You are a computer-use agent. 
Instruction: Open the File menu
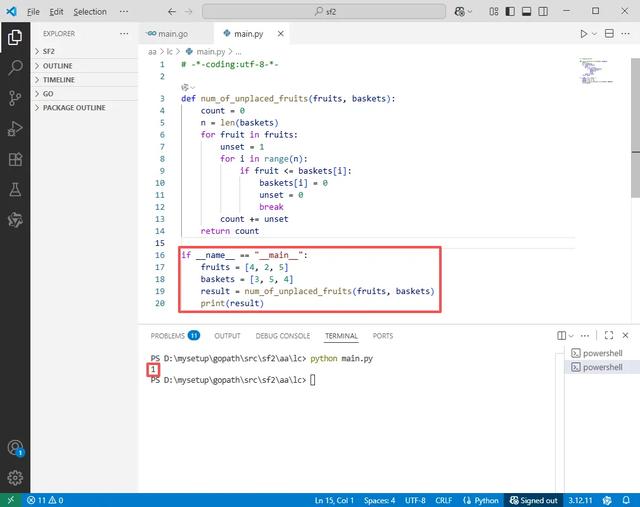(x=33, y=12)
